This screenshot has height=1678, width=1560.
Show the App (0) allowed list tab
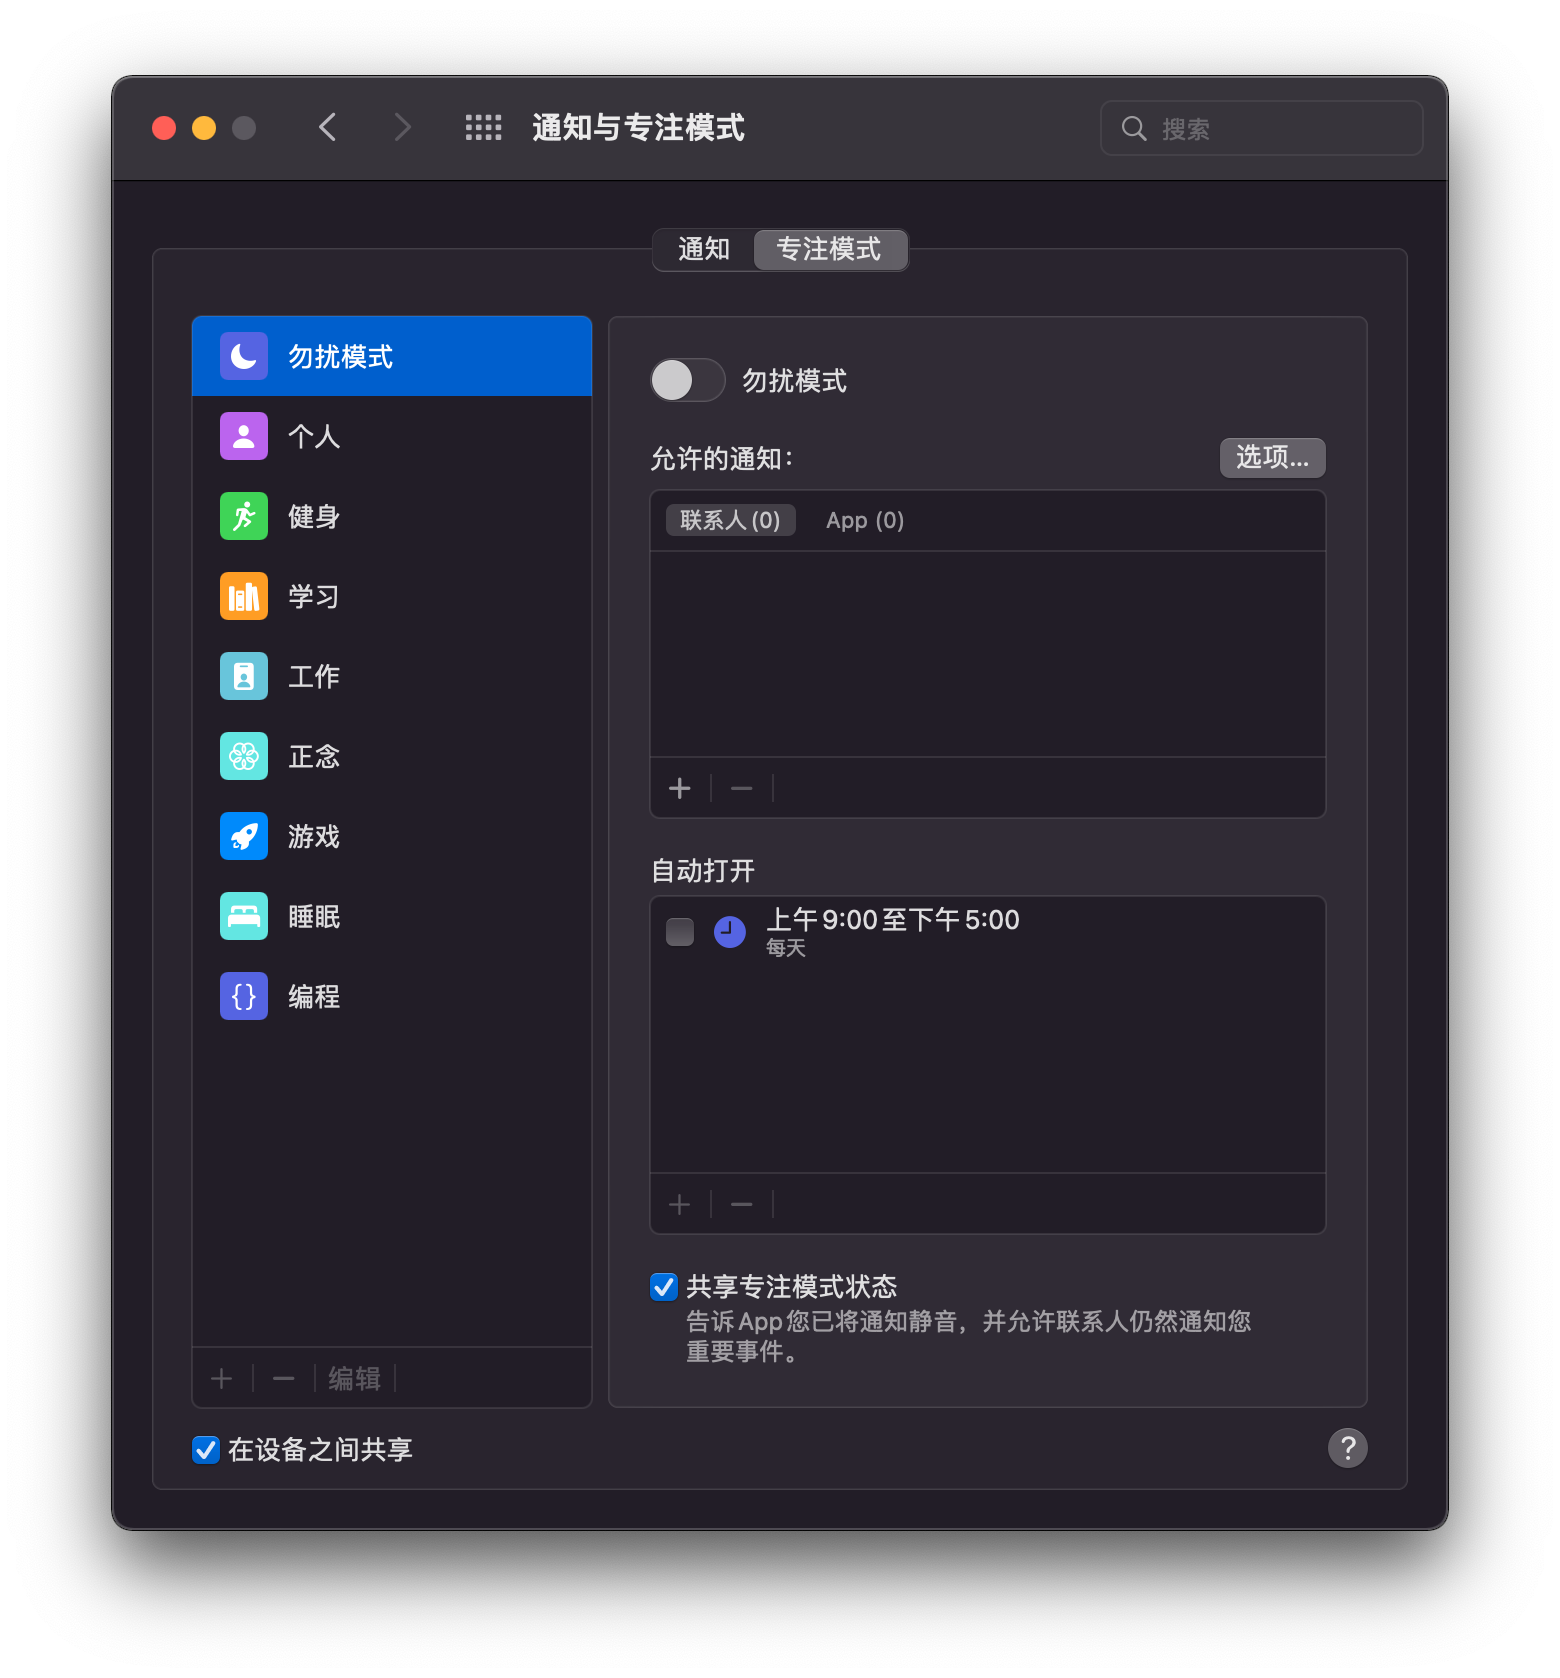tap(864, 520)
